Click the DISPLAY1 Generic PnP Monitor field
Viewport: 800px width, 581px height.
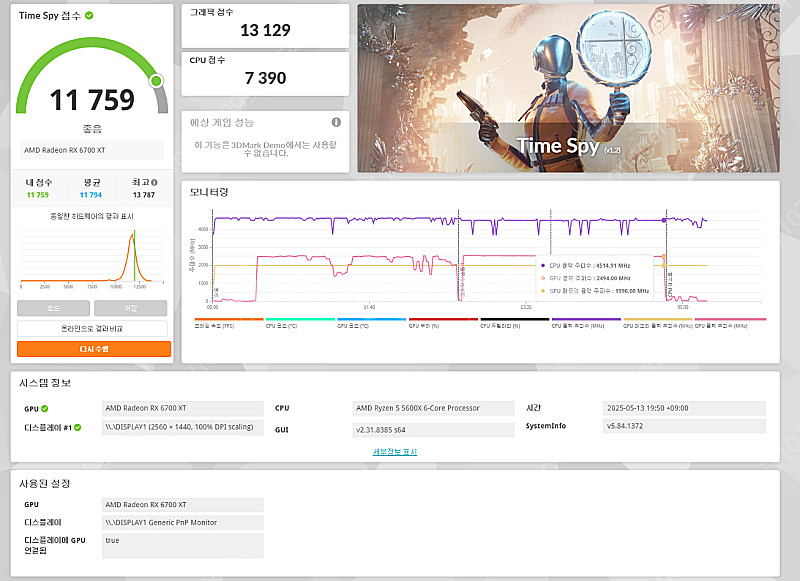coord(183,522)
